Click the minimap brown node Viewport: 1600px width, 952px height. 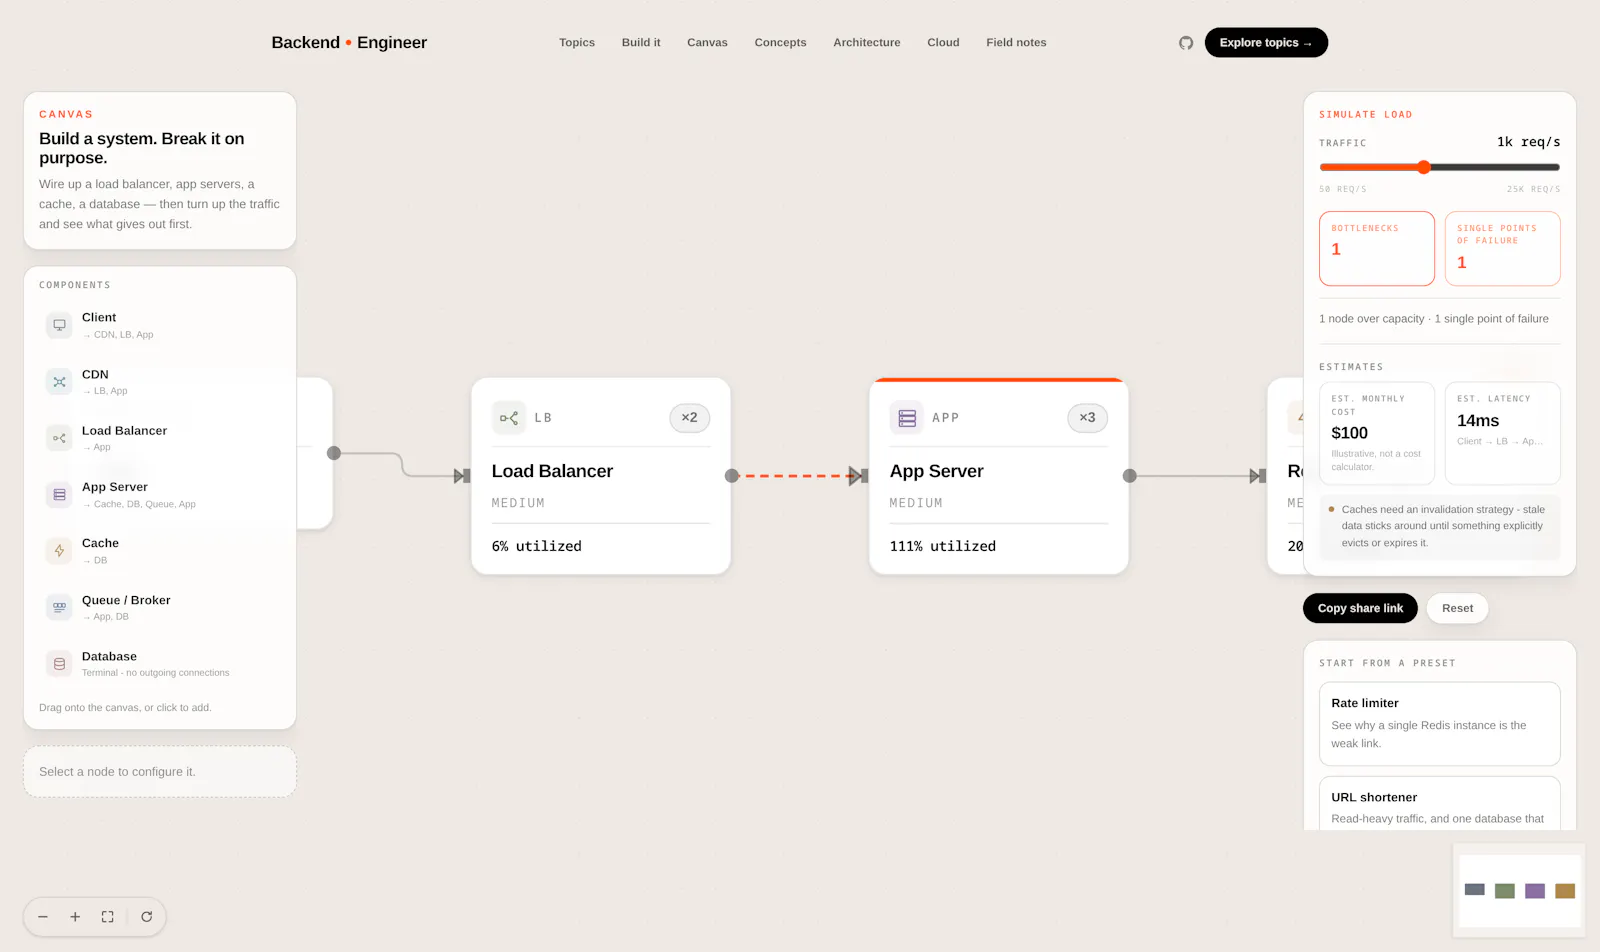tap(1565, 891)
